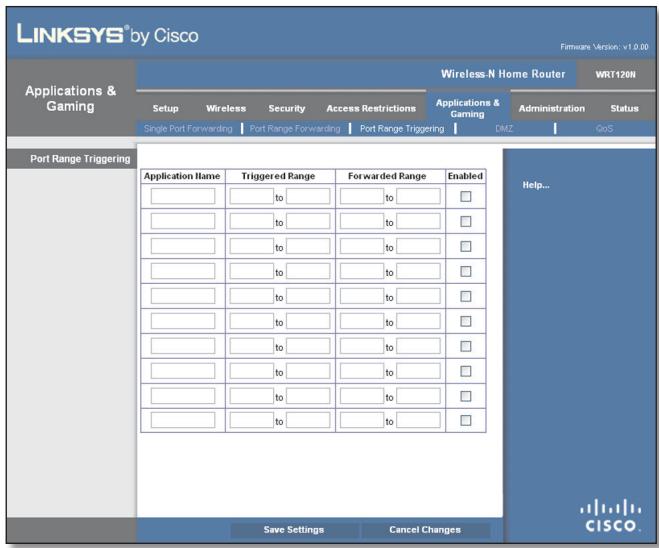Enable the first row's checkbox

point(466,196)
